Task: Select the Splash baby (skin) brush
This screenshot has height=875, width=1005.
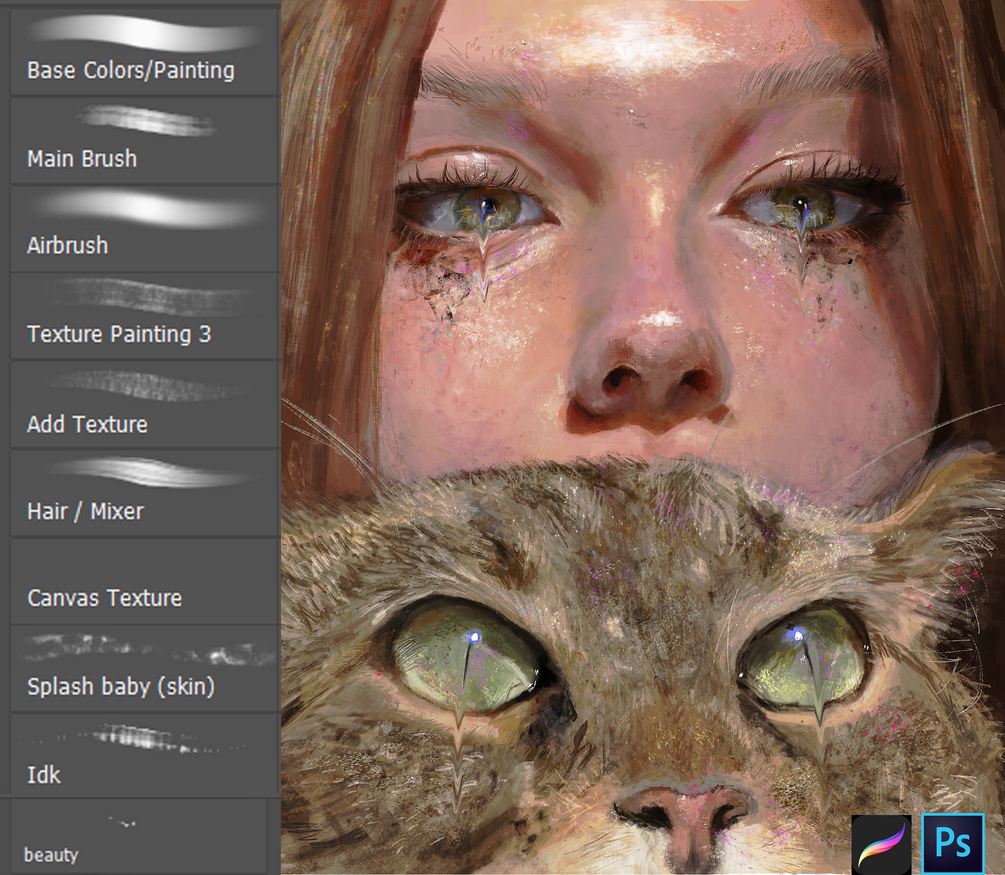Action: (144, 669)
